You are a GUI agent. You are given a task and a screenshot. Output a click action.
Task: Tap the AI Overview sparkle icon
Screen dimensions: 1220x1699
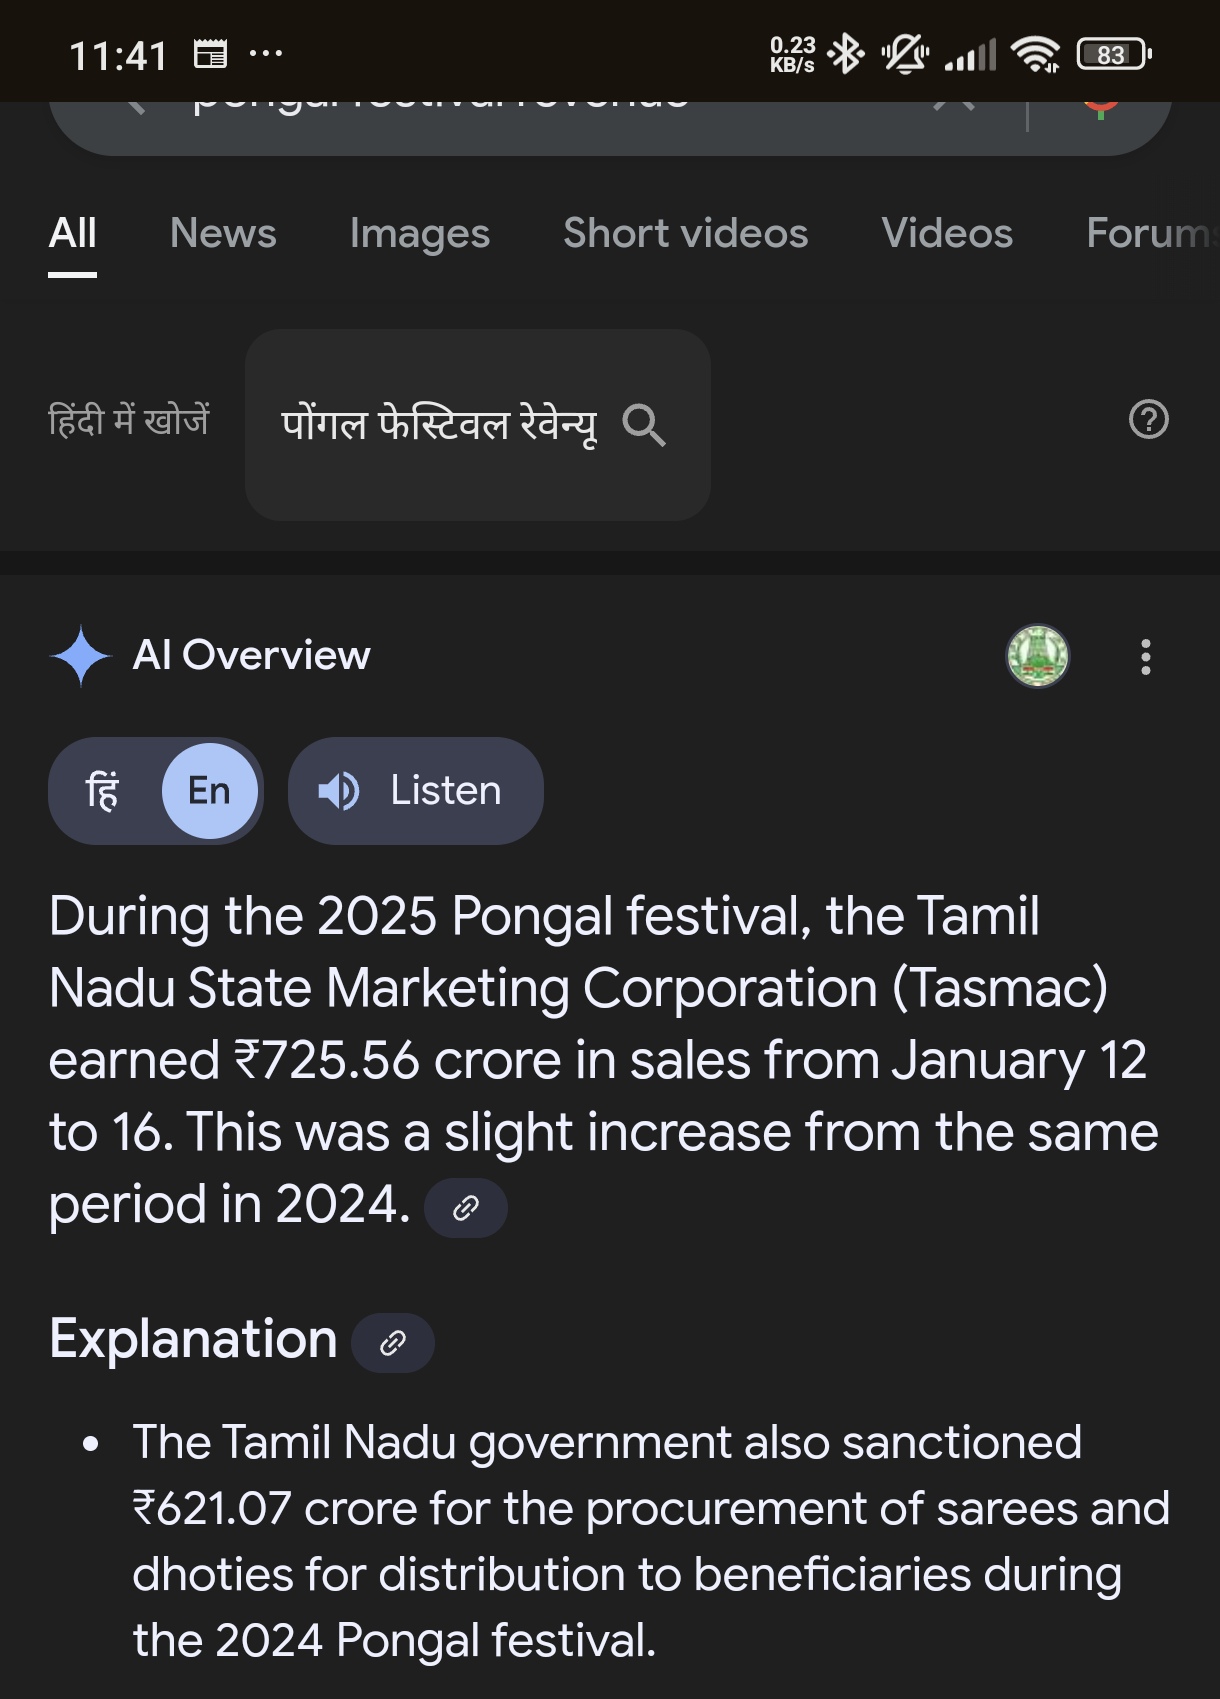tap(81, 656)
